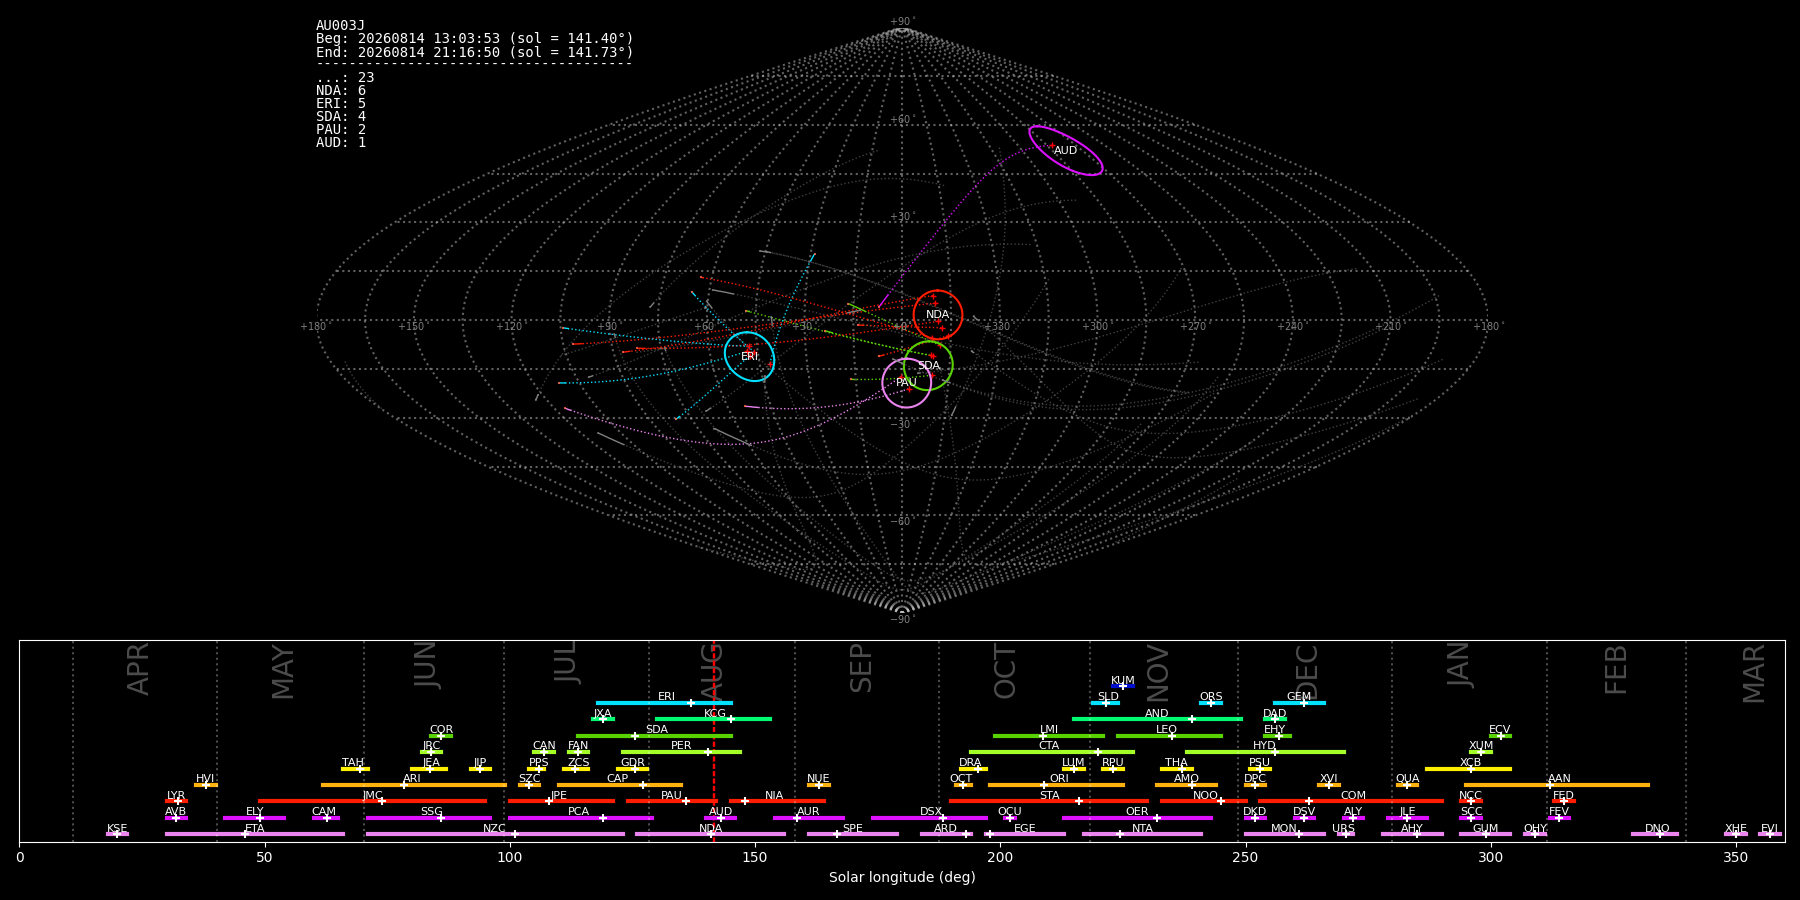Click the LYR shower bar in timeline
This screenshot has height=900, width=1800.
(176, 801)
